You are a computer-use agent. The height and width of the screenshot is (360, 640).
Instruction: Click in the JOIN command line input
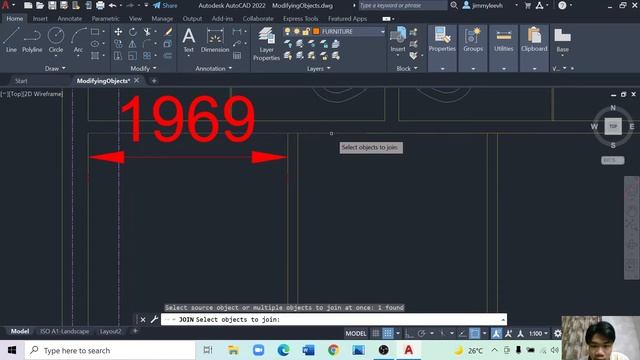334,319
